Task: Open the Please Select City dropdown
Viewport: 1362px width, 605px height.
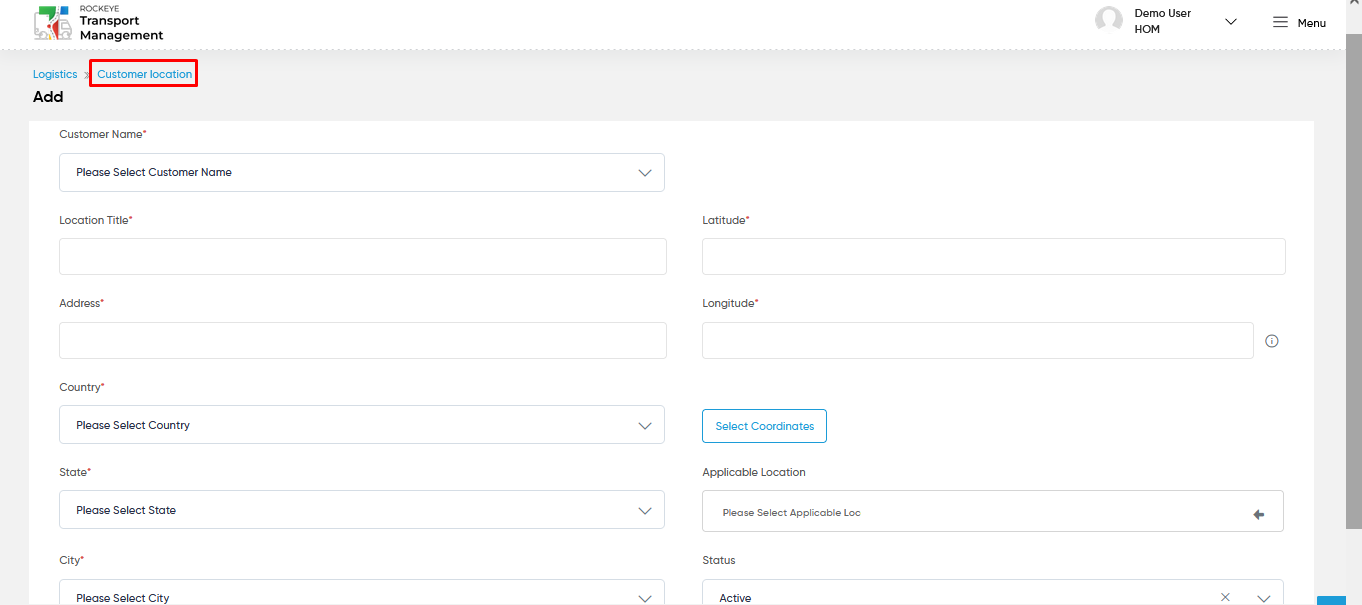Action: click(x=362, y=593)
